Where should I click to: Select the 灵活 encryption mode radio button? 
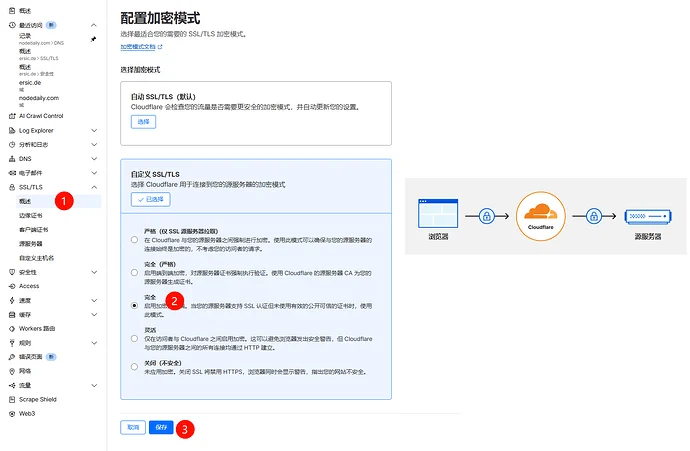(134, 335)
